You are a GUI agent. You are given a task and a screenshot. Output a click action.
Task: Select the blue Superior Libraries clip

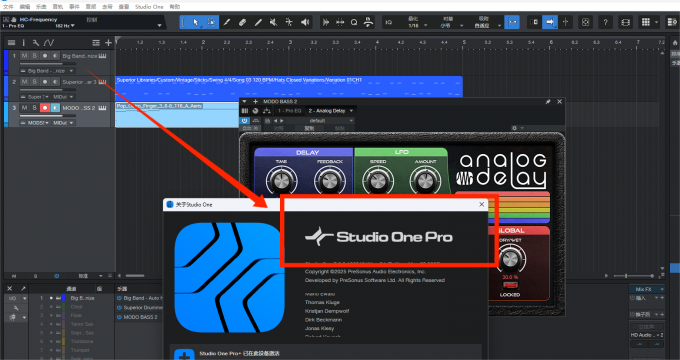point(289,87)
